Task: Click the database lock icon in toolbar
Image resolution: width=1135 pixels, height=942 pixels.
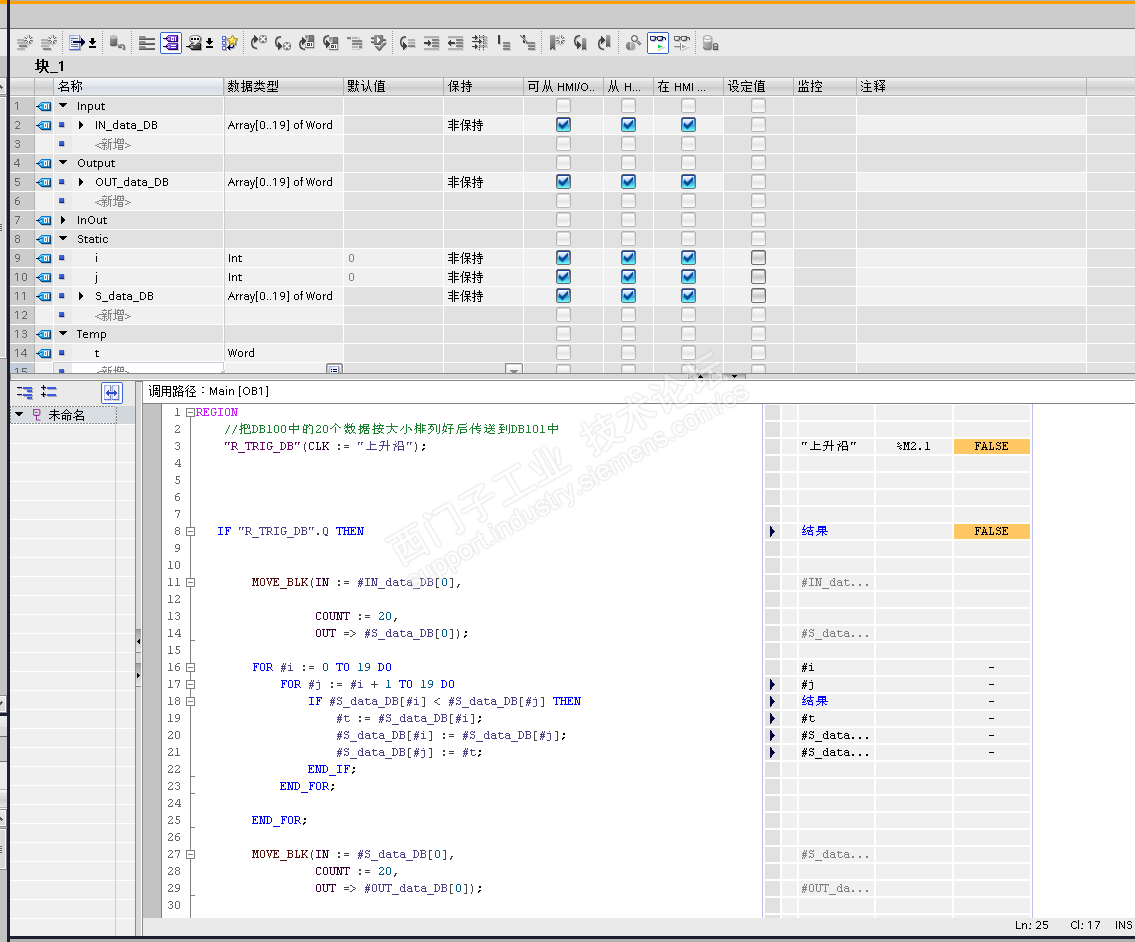Action: tap(709, 43)
